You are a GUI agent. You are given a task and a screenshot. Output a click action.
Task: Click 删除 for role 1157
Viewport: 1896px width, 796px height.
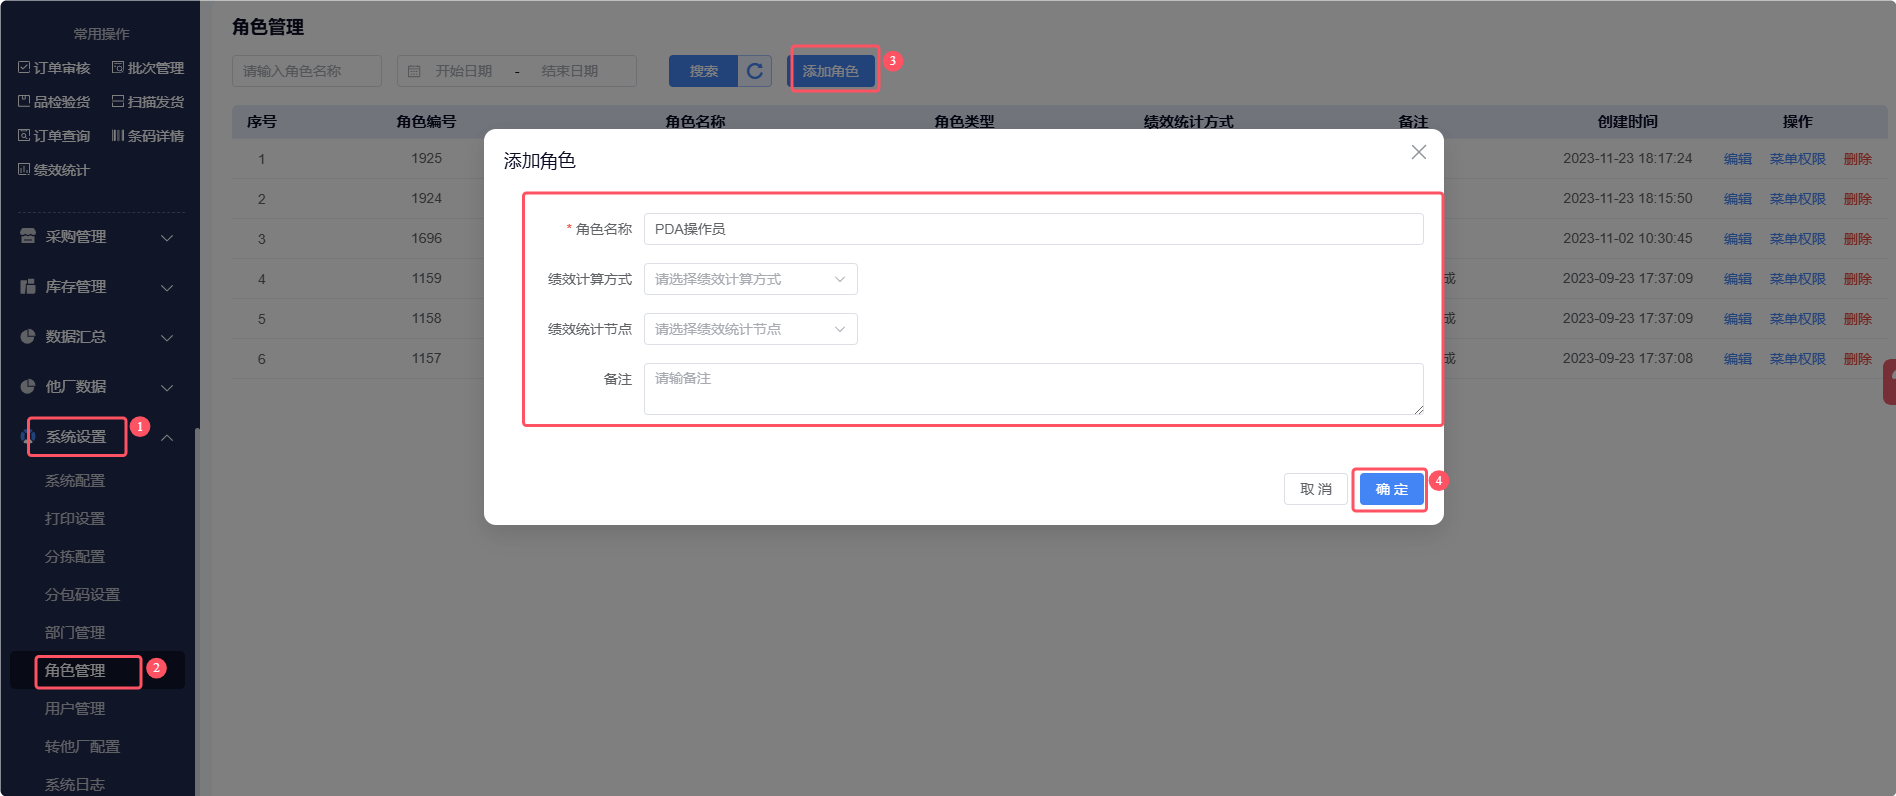(1858, 359)
